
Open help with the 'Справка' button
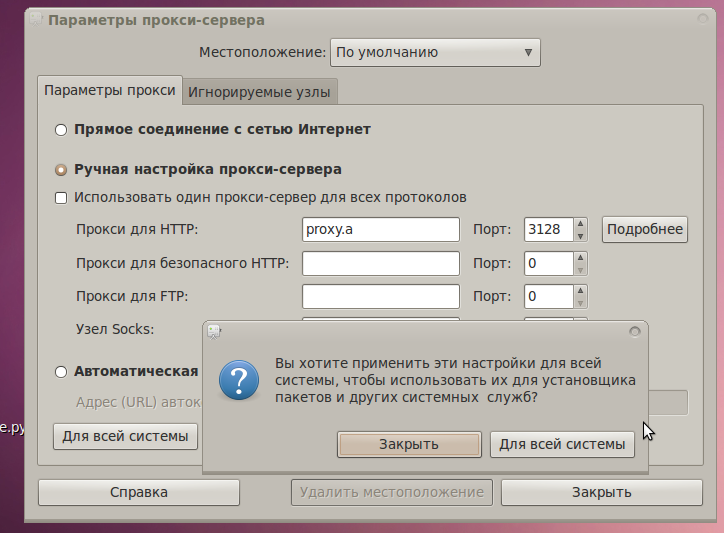(139, 492)
